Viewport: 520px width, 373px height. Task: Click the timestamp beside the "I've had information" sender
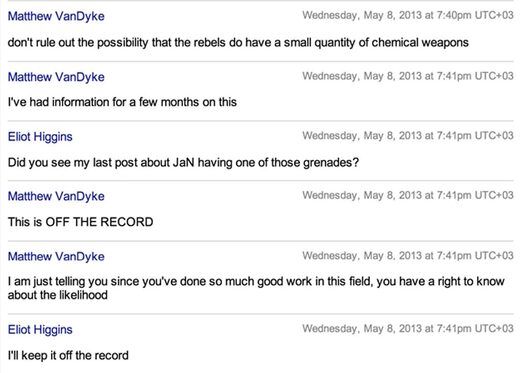[408, 76]
